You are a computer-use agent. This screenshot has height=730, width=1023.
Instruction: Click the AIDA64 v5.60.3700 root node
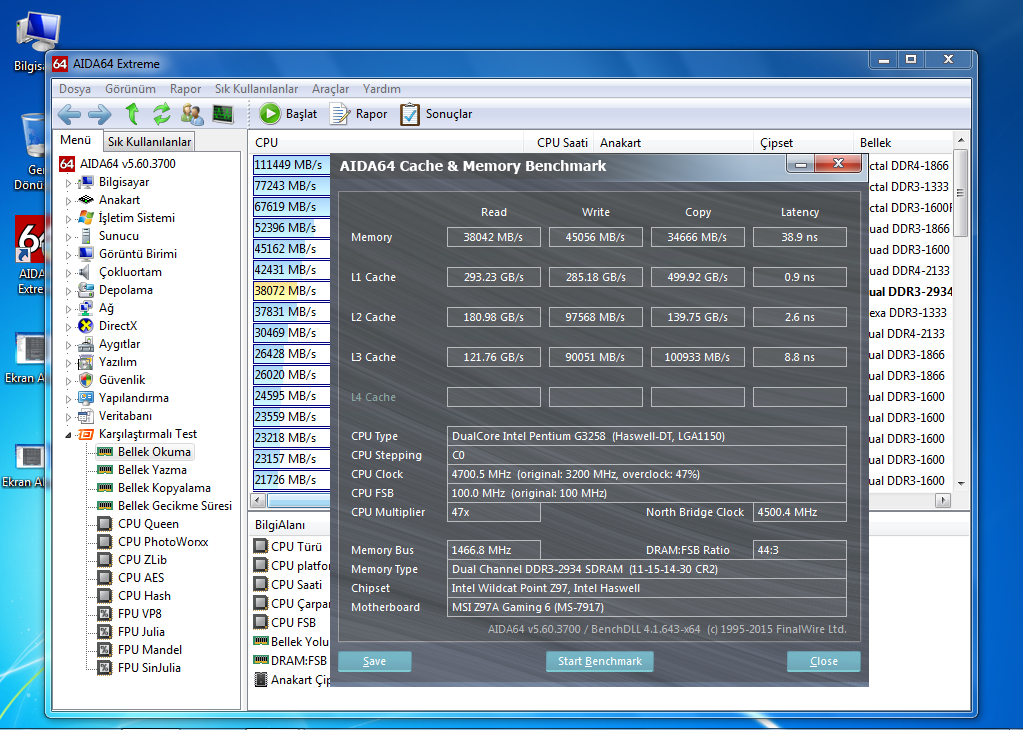(x=127, y=164)
